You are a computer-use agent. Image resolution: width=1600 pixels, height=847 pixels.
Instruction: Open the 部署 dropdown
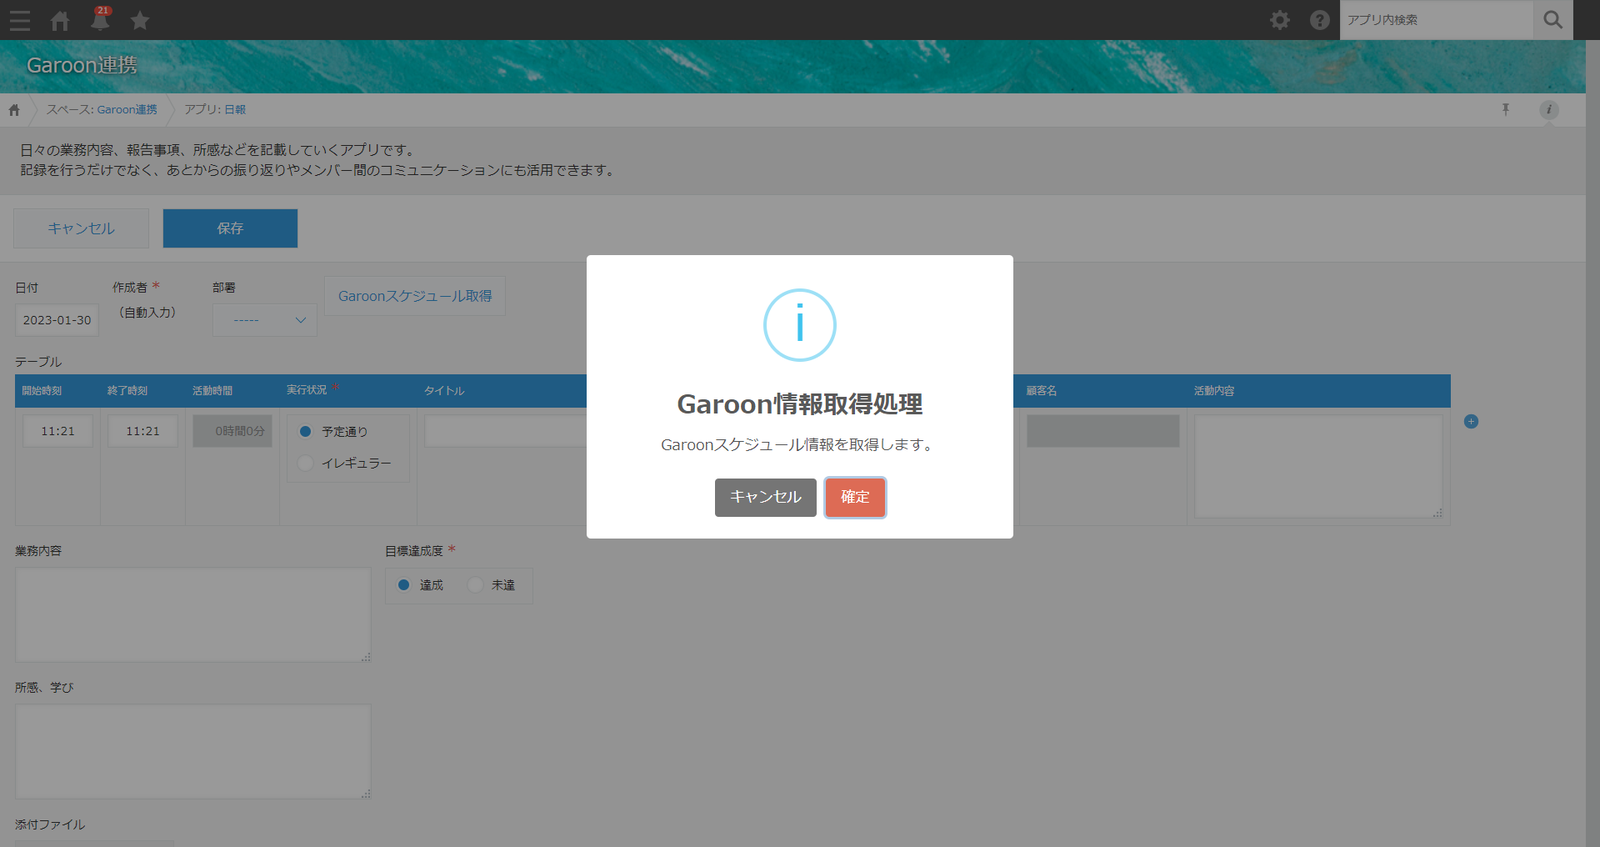265,320
